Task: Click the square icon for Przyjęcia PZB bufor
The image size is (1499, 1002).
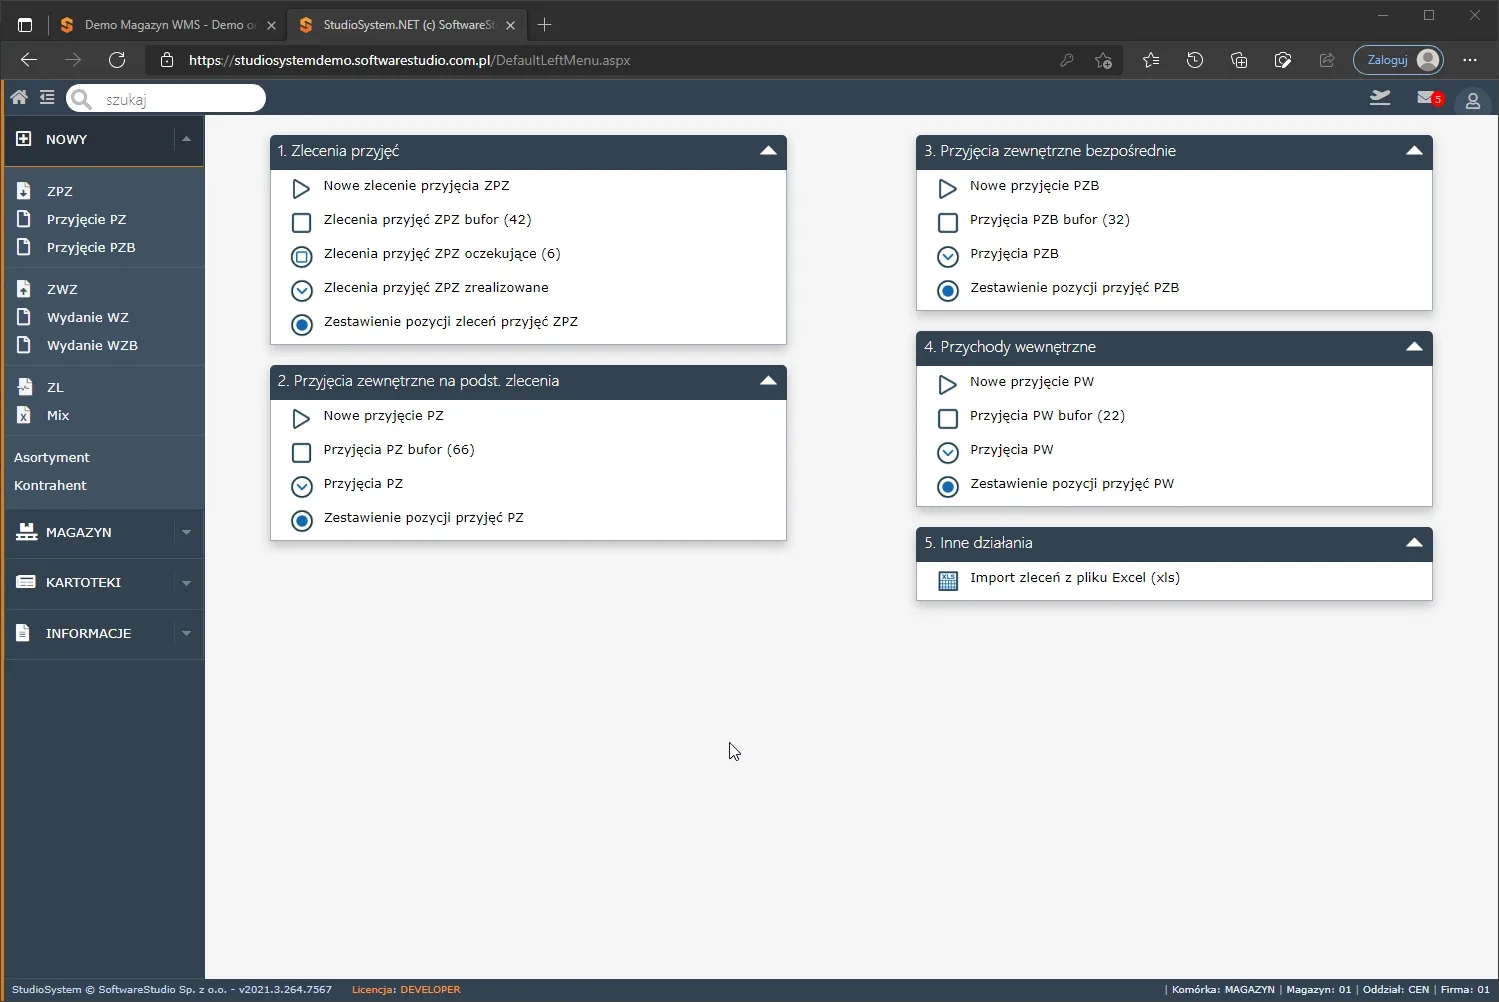Action: pyautogui.click(x=947, y=222)
